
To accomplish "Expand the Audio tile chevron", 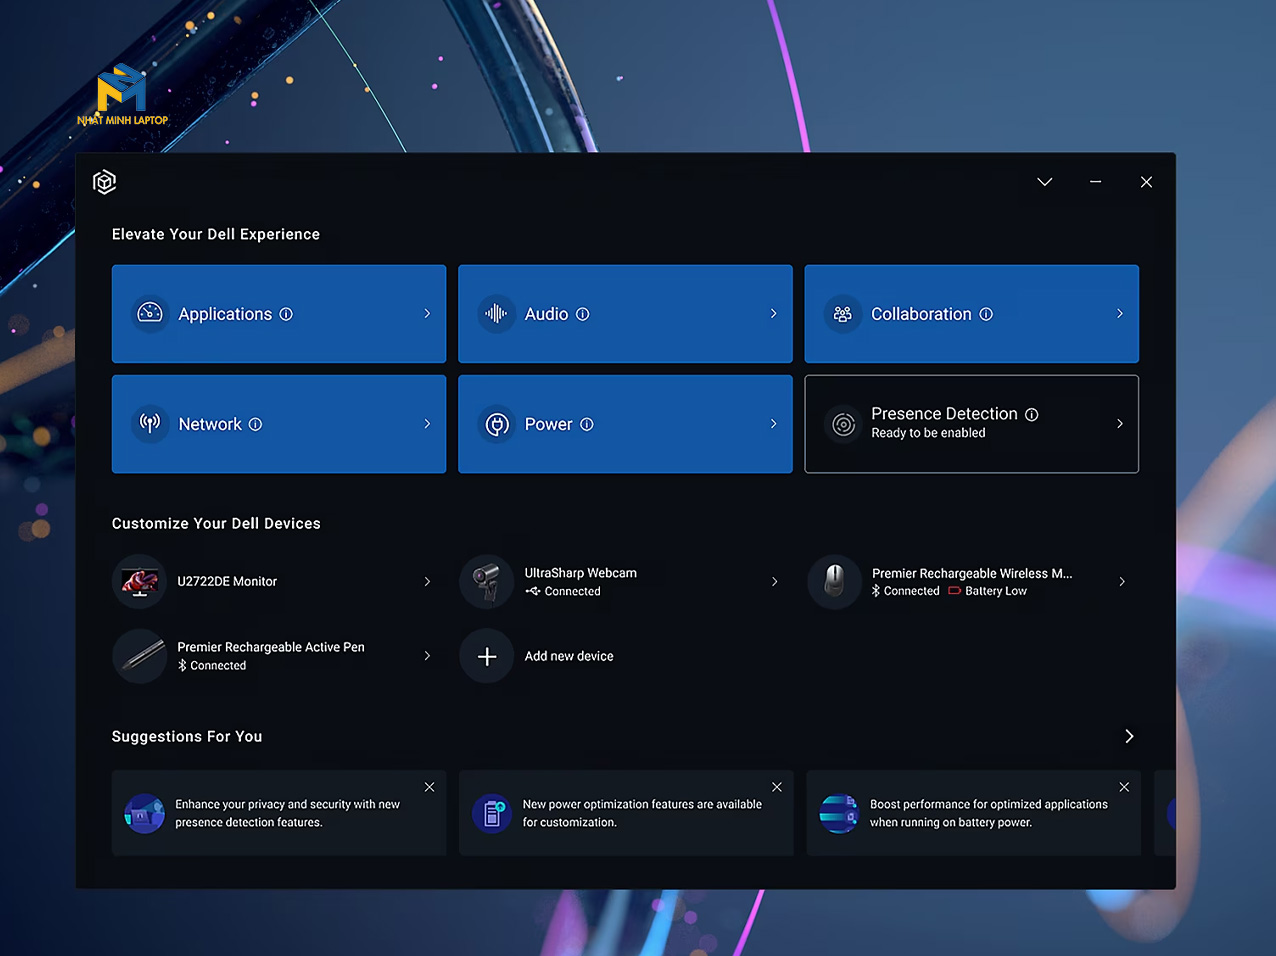I will (x=773, y=314).
